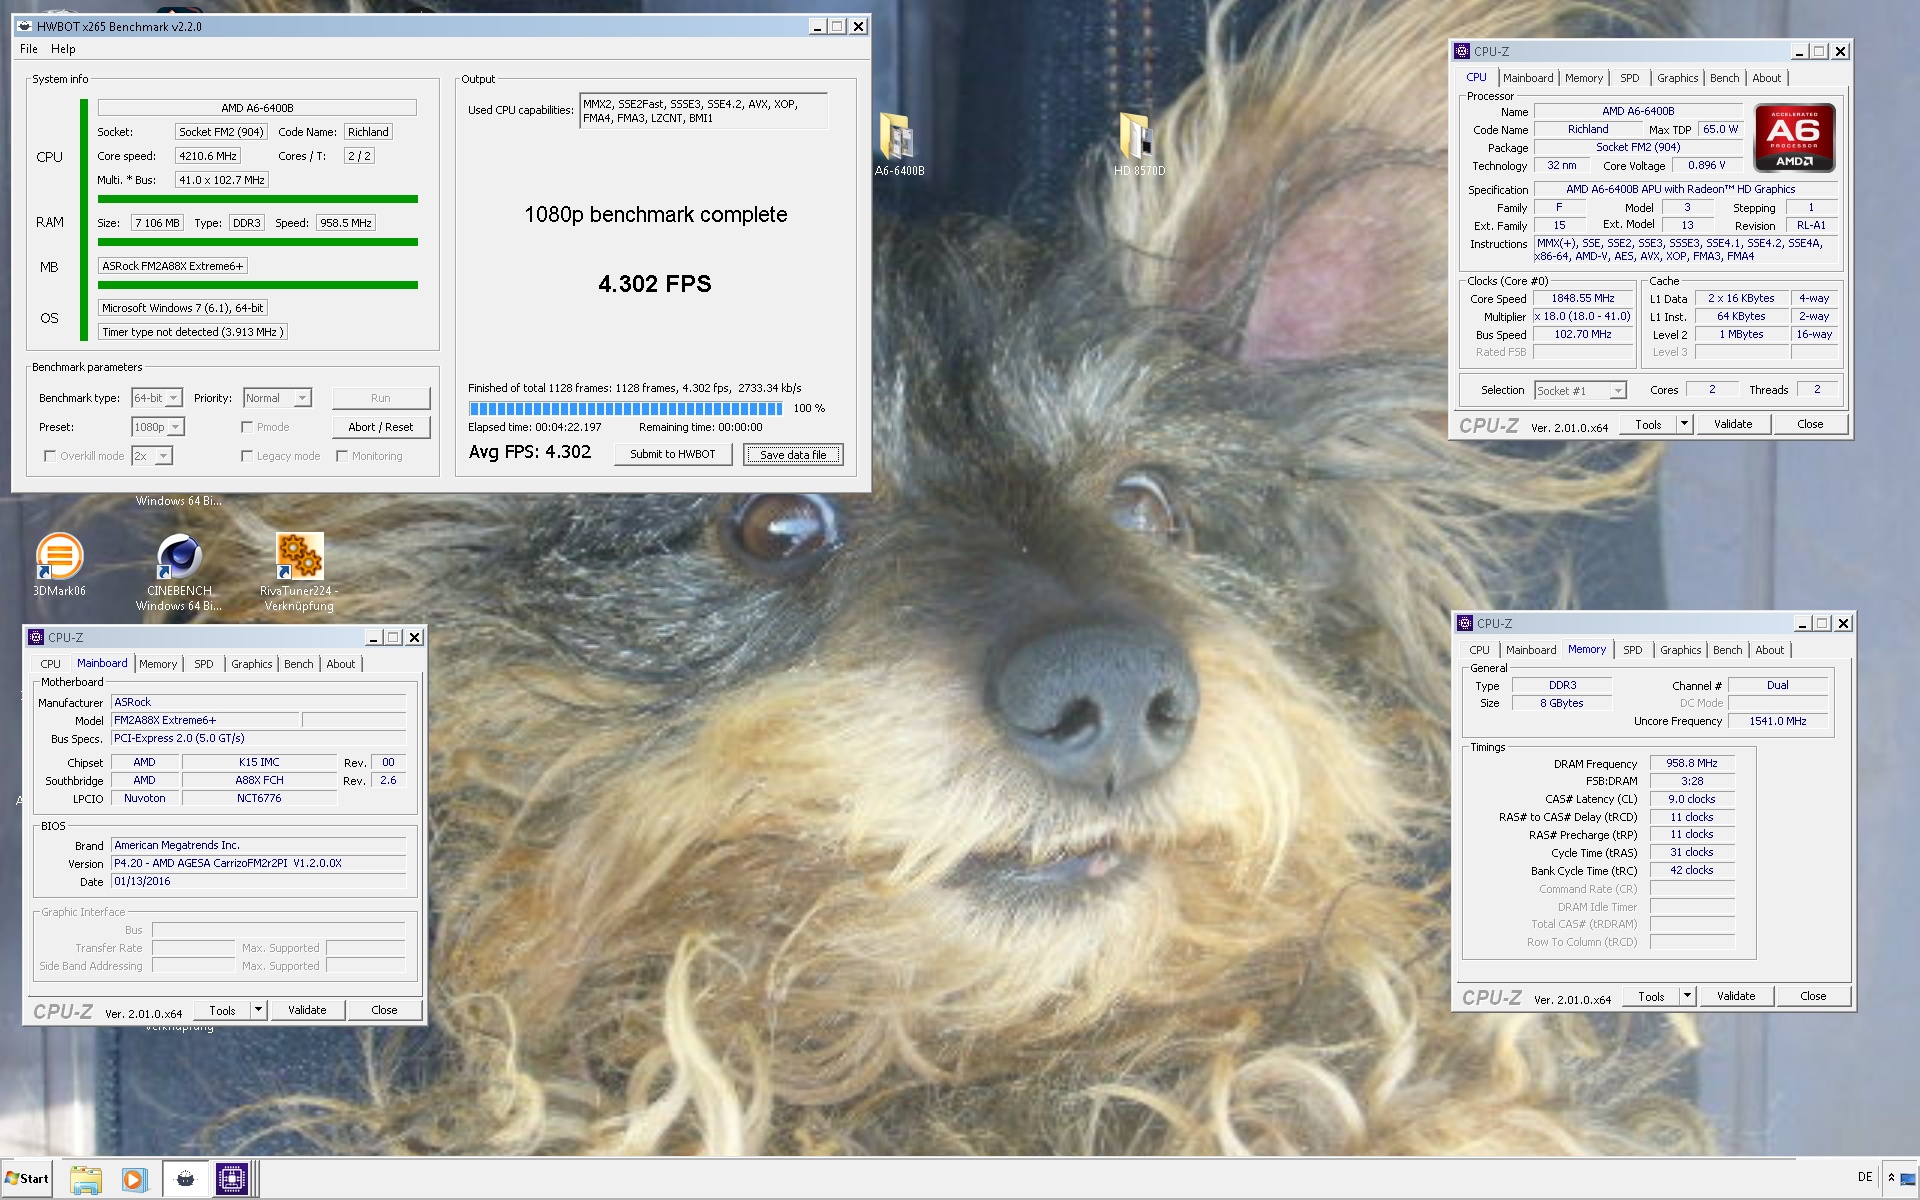Open the Help menu in HWBOT x265
This screenshot has height=1200, width=1920.
tap(63, 49)
